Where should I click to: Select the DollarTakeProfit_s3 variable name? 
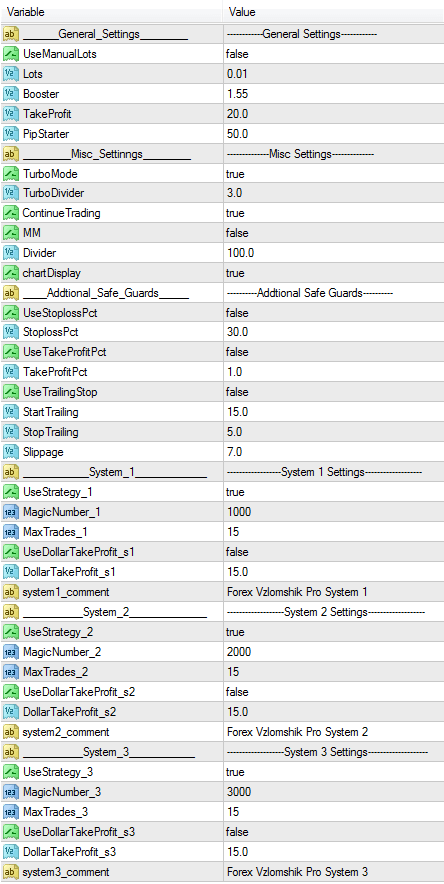(70, 852)
